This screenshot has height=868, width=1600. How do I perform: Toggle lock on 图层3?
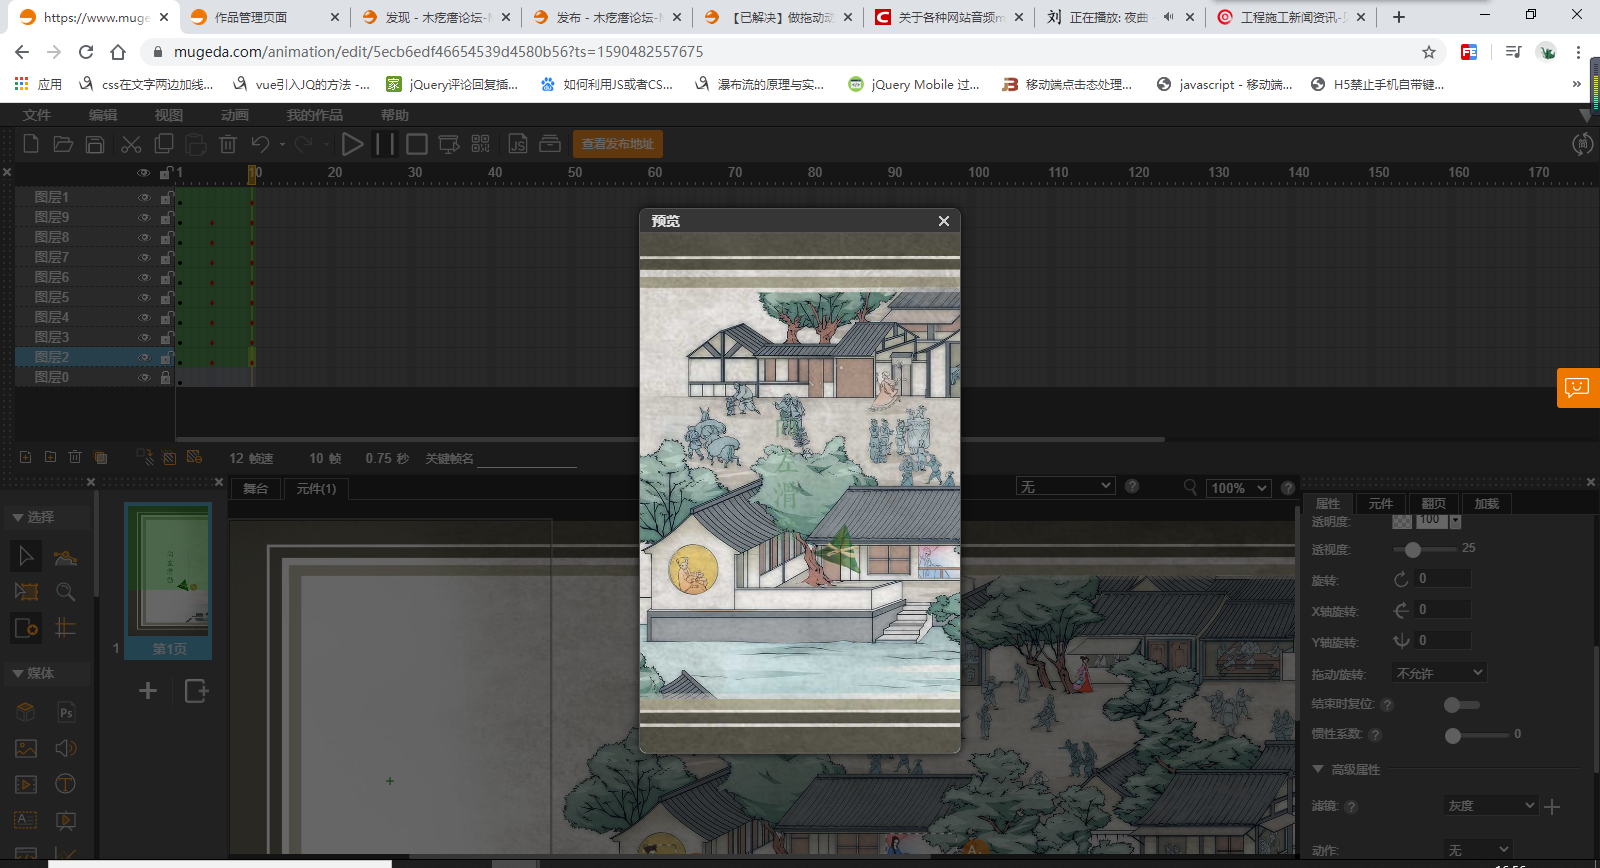pos(166,337)
